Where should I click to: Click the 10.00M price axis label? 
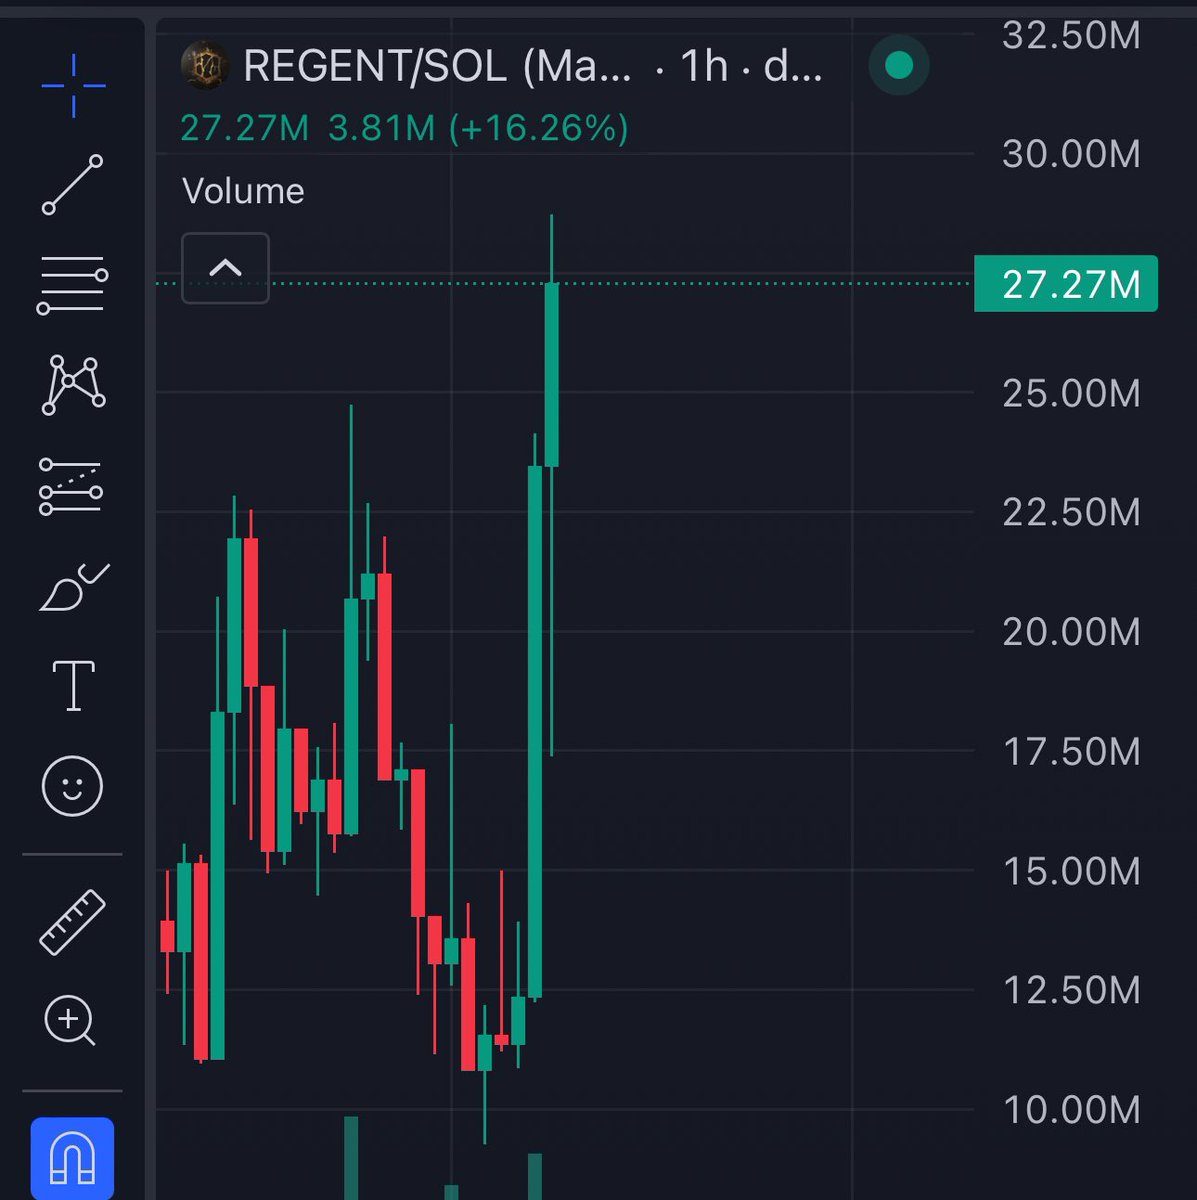[x=1071, y=1109]
